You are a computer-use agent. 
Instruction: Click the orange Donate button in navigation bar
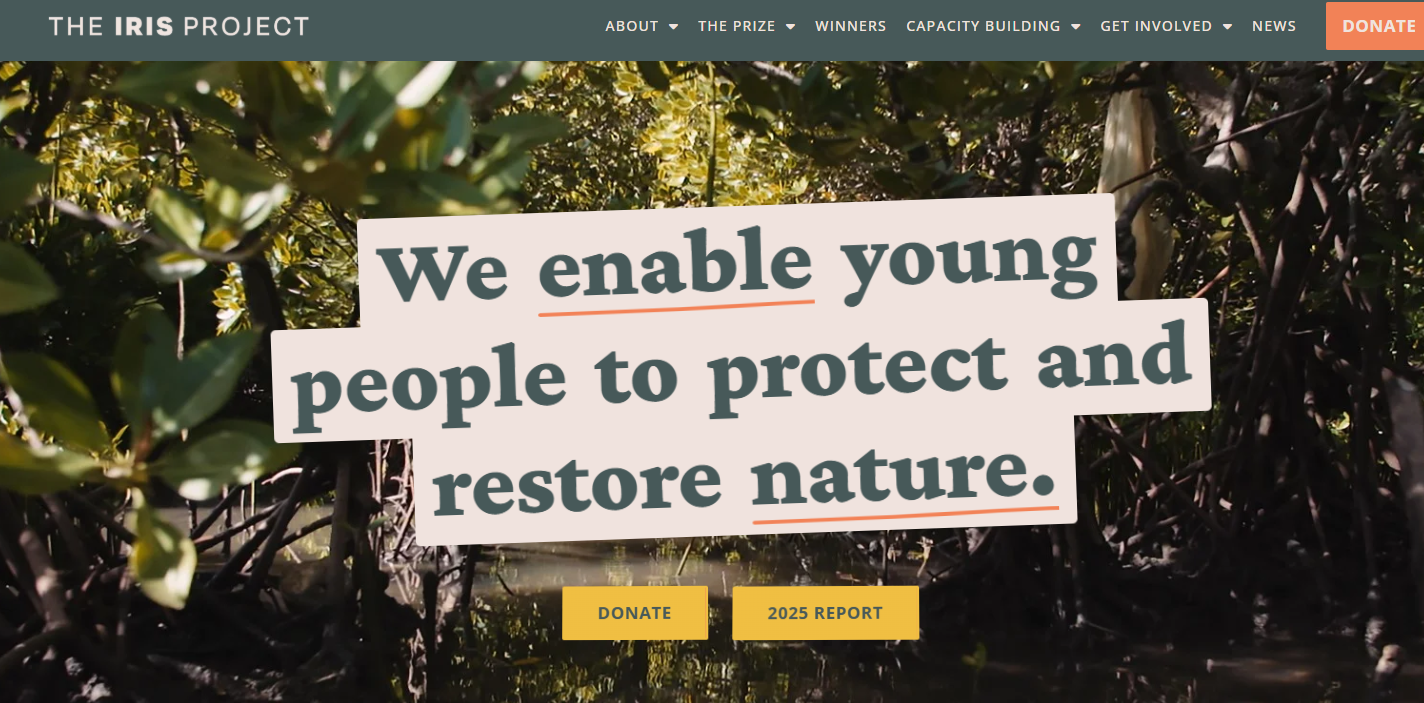point(1375,26)
